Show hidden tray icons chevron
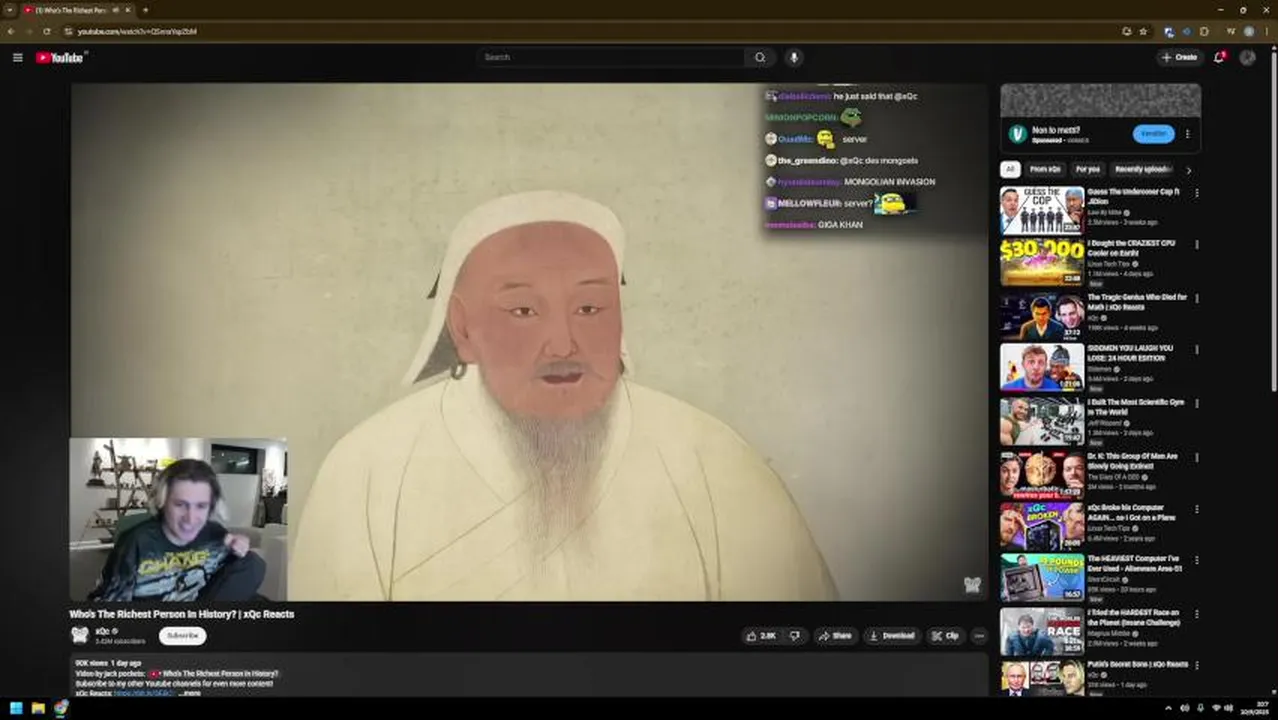Image resolution: width=1278 pixels, height=720 pixels. point(1168,708)
